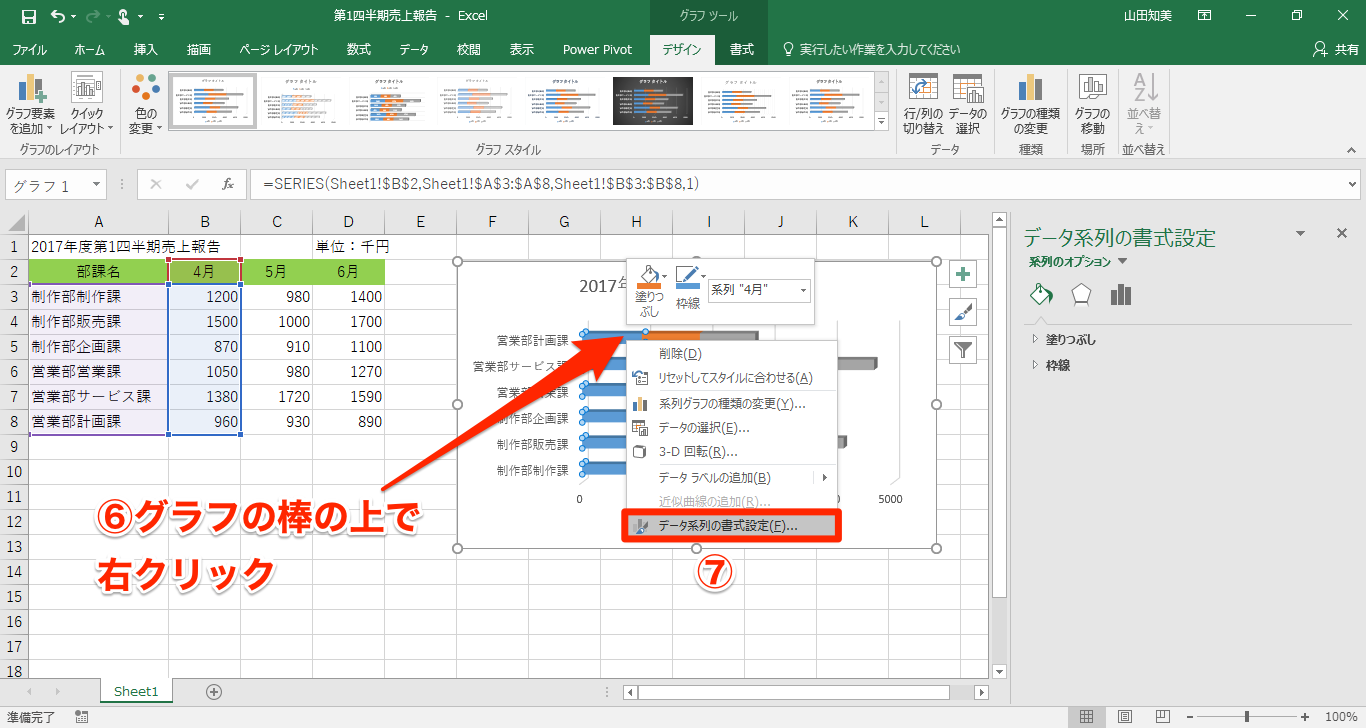Image resolution: width=1366 pixels, height=728 pixels.
Task: Open the Power Pivot tab
Action: pyautogui.click(x=597, y=49)
